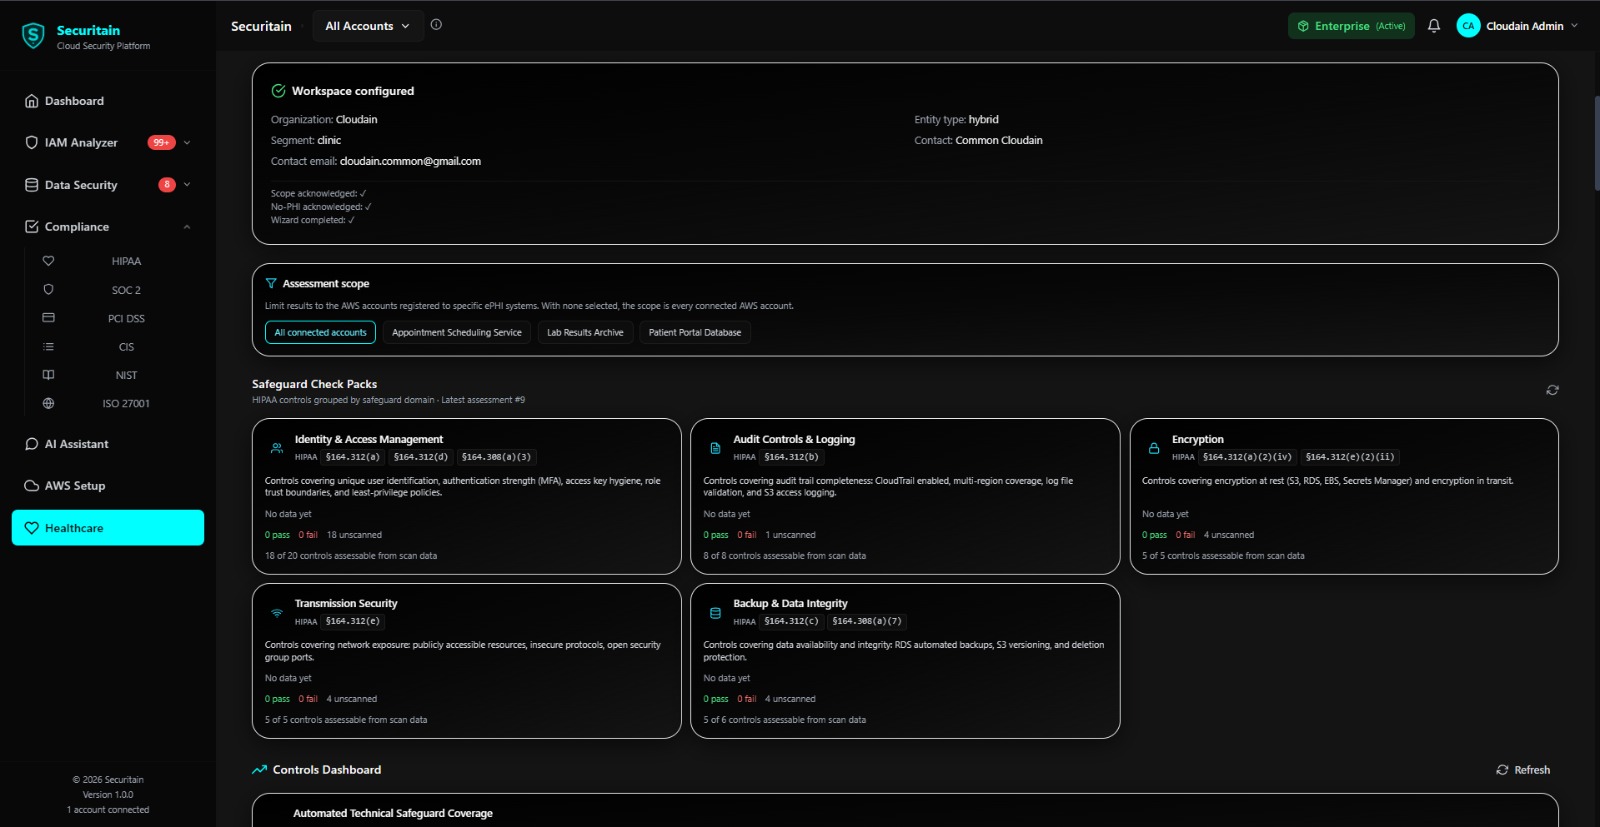Click the IAM Analyzer shield icon
Screen dimensions: 1600x827
click(32, 143)
